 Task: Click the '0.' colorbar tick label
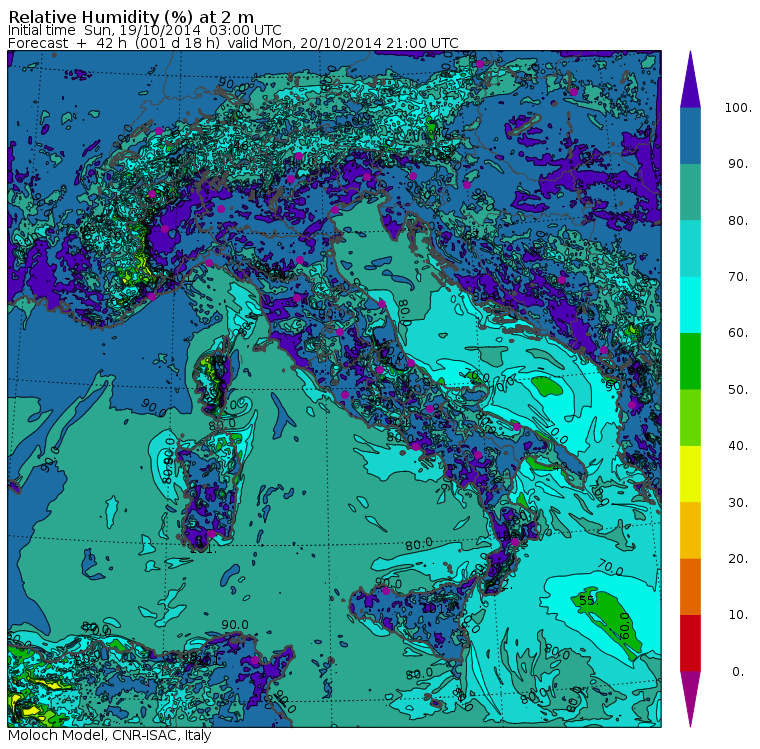point(738,672)
